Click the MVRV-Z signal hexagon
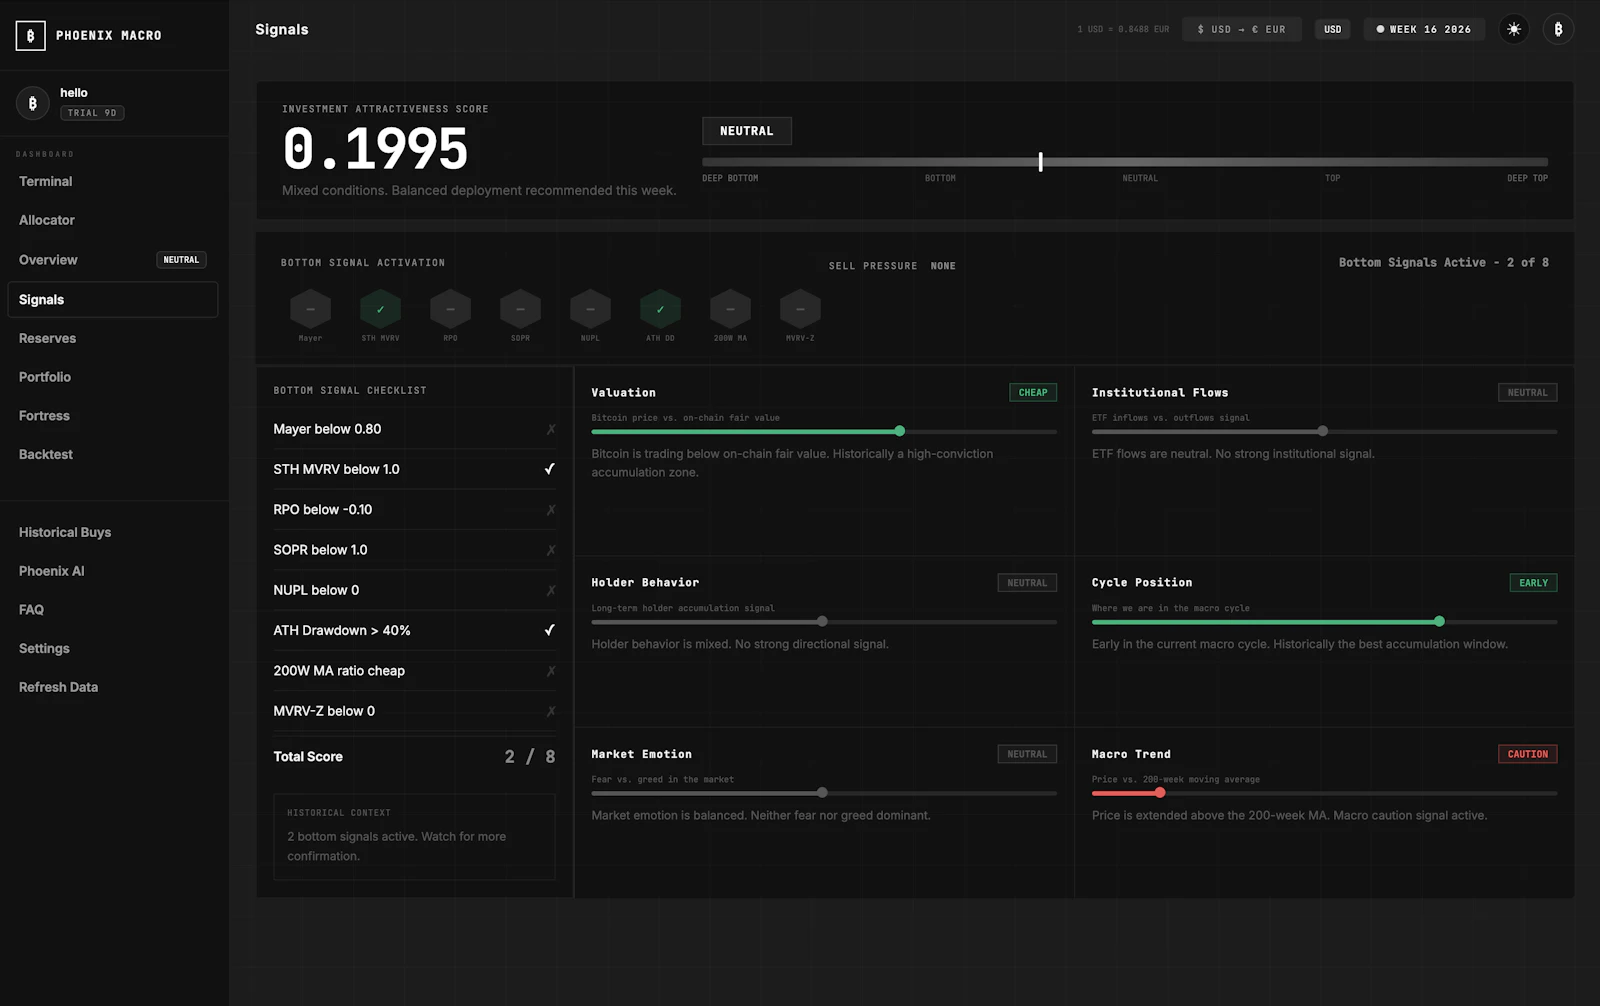Screen dimensions: 1600x1006 [801, 310]
